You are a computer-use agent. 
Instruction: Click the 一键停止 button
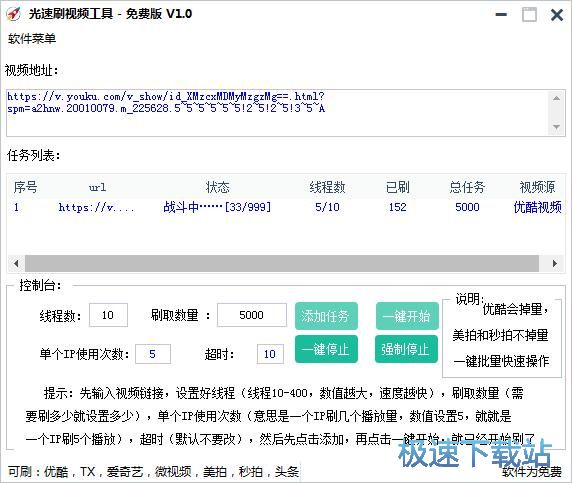[x=326, y=349]
